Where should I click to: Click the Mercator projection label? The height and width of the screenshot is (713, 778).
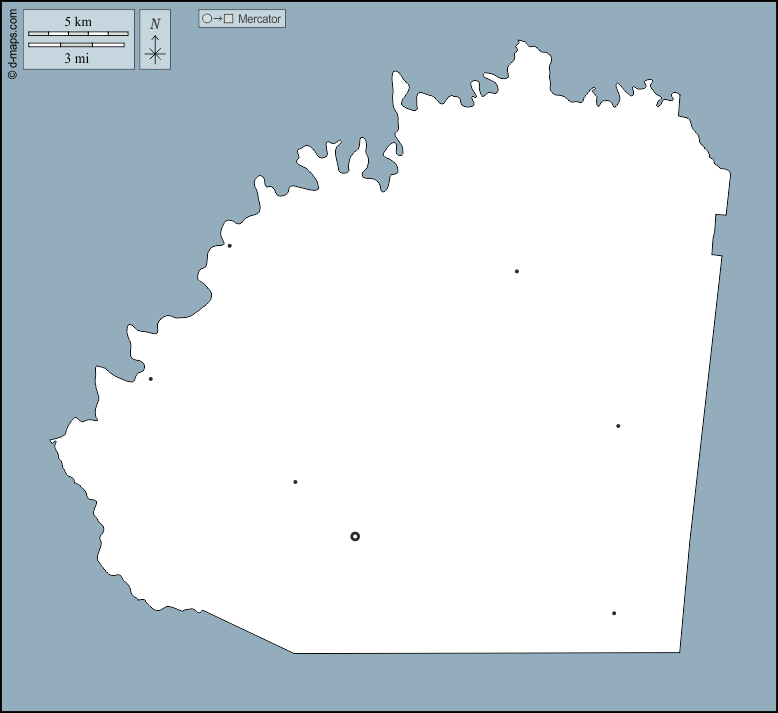coord(259,19)
